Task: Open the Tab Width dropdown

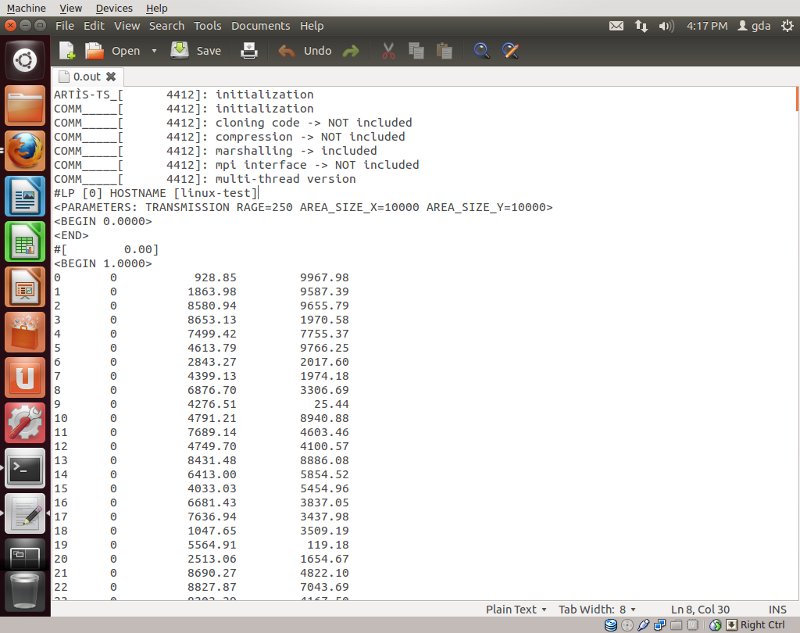Action: (x=598, y=609)
